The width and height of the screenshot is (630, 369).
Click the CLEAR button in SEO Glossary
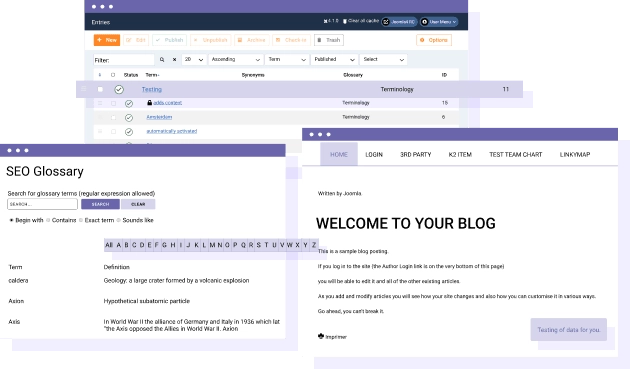pyautogui.click(x=138, y=204)
